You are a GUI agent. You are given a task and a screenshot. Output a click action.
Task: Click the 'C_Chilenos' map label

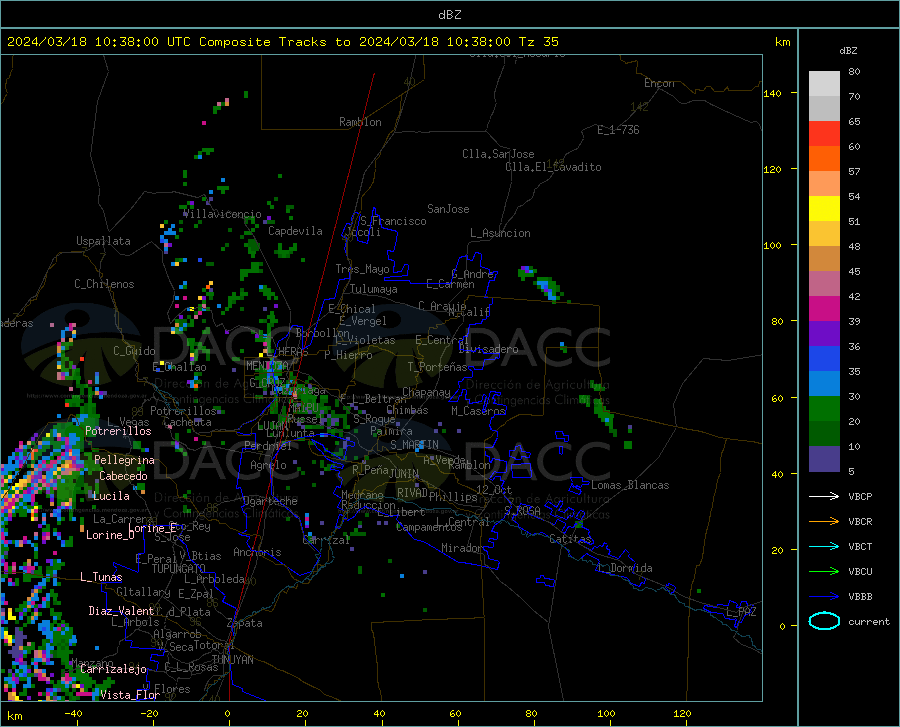104,284
